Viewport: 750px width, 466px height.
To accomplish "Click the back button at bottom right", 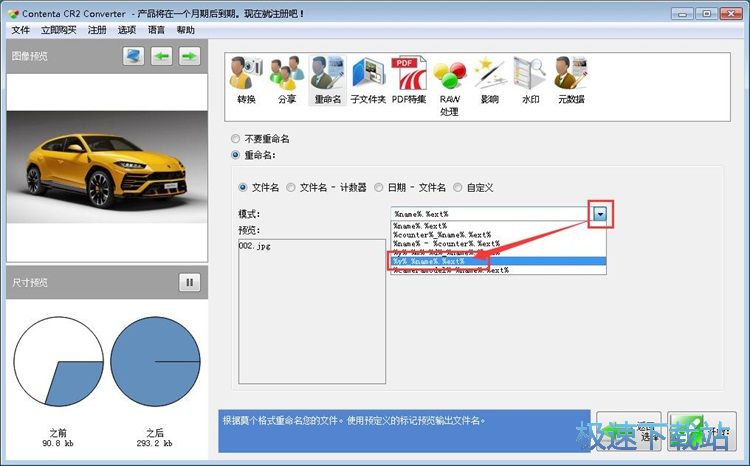I will click(629, 431).
